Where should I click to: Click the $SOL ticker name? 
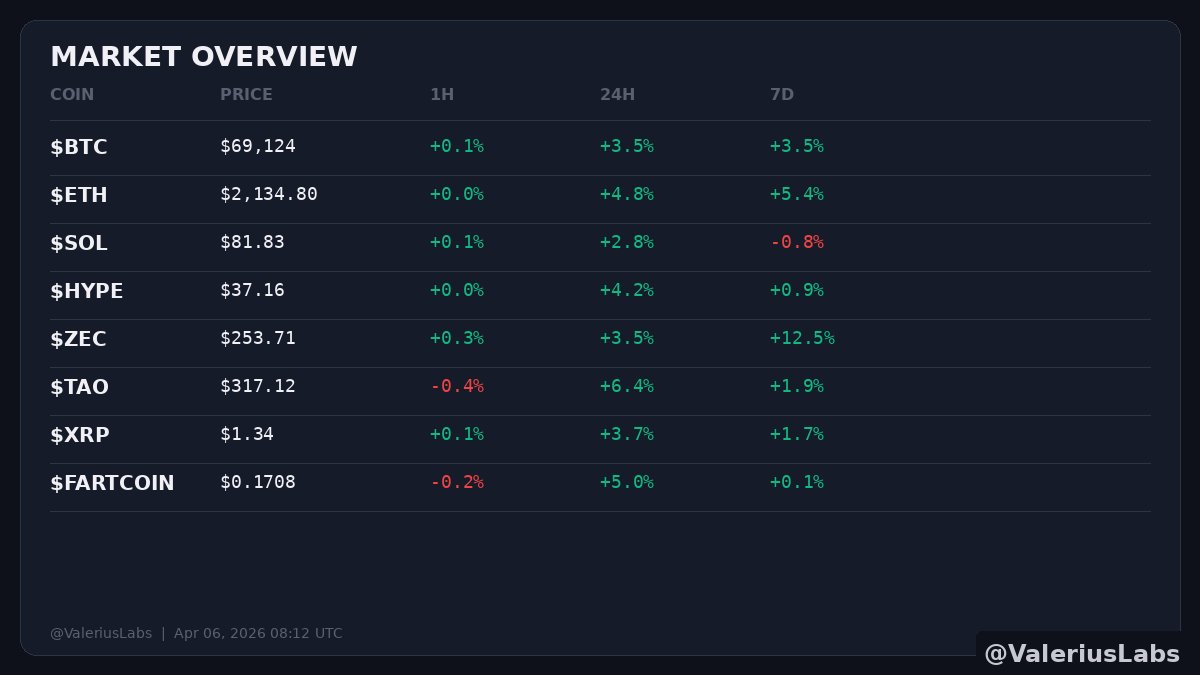(x=79, y=243)
